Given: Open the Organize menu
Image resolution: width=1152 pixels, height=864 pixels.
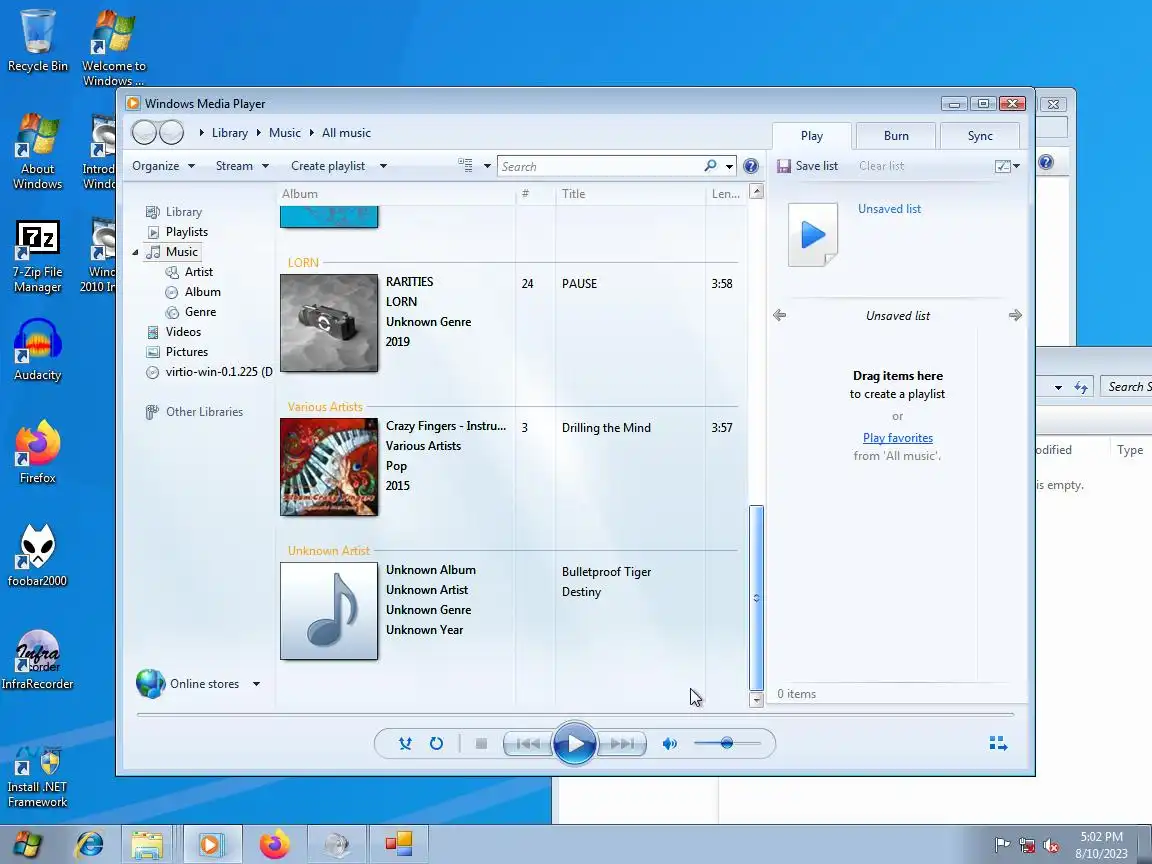Looking at the screenshot, I should point(163,166).
